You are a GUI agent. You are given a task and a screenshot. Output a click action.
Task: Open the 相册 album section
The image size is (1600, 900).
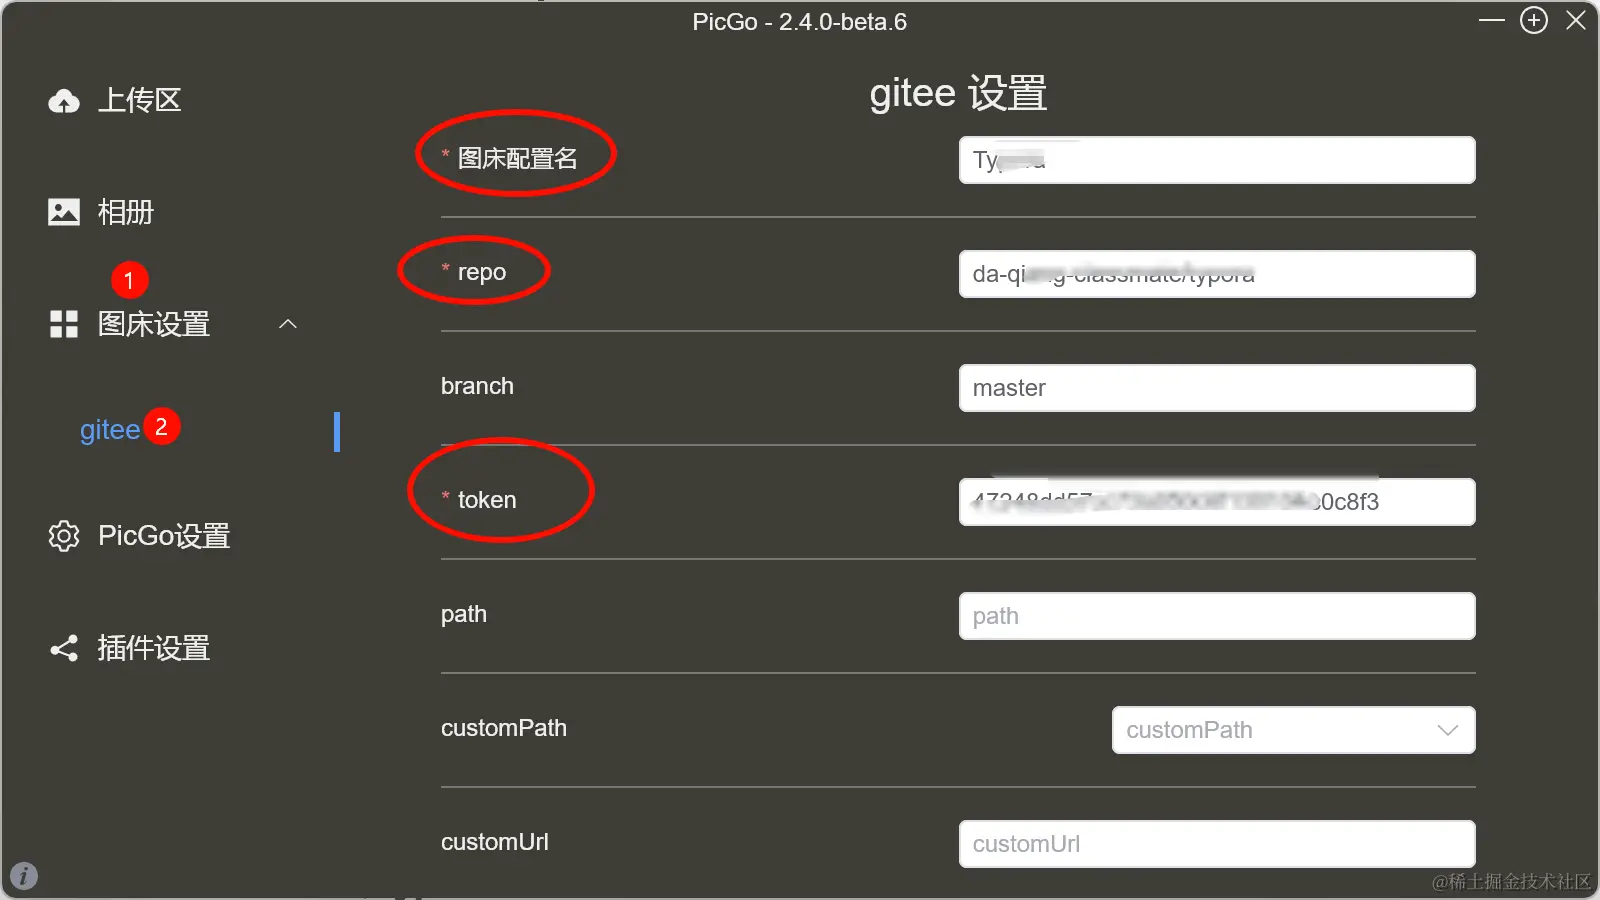click(x=125, y=212)
